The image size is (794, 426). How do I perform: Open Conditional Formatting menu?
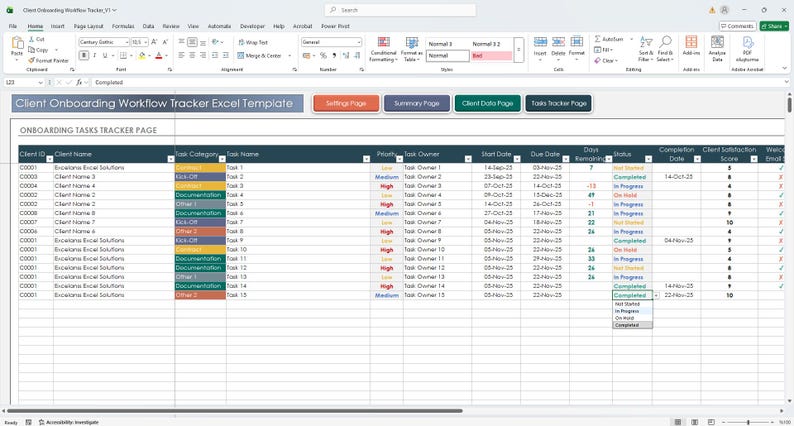[383, 49]
